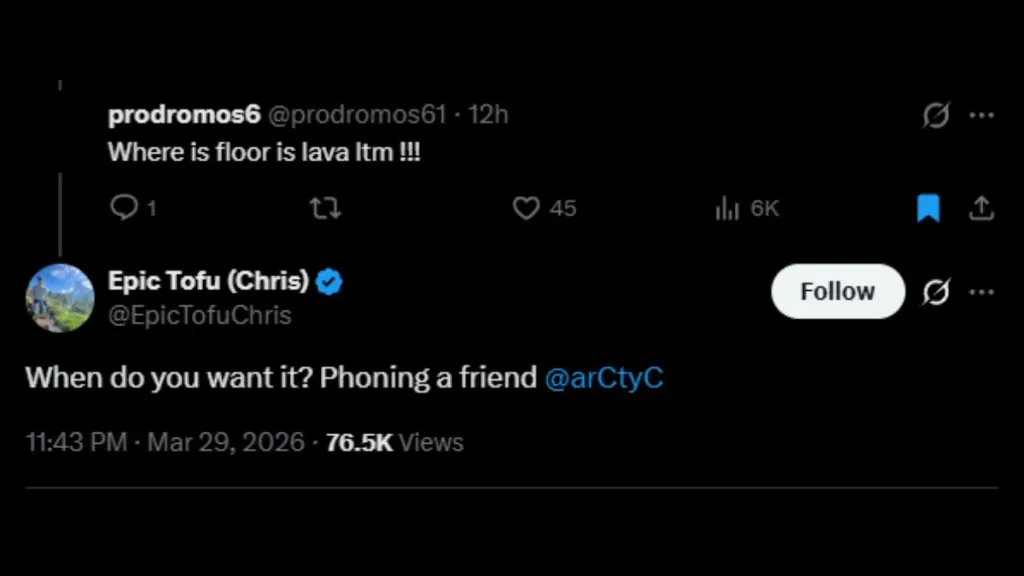This screenshot has height=576, width=1024.
Task: Open the @EpicTofuChris handle
Action: coord(200,315)
